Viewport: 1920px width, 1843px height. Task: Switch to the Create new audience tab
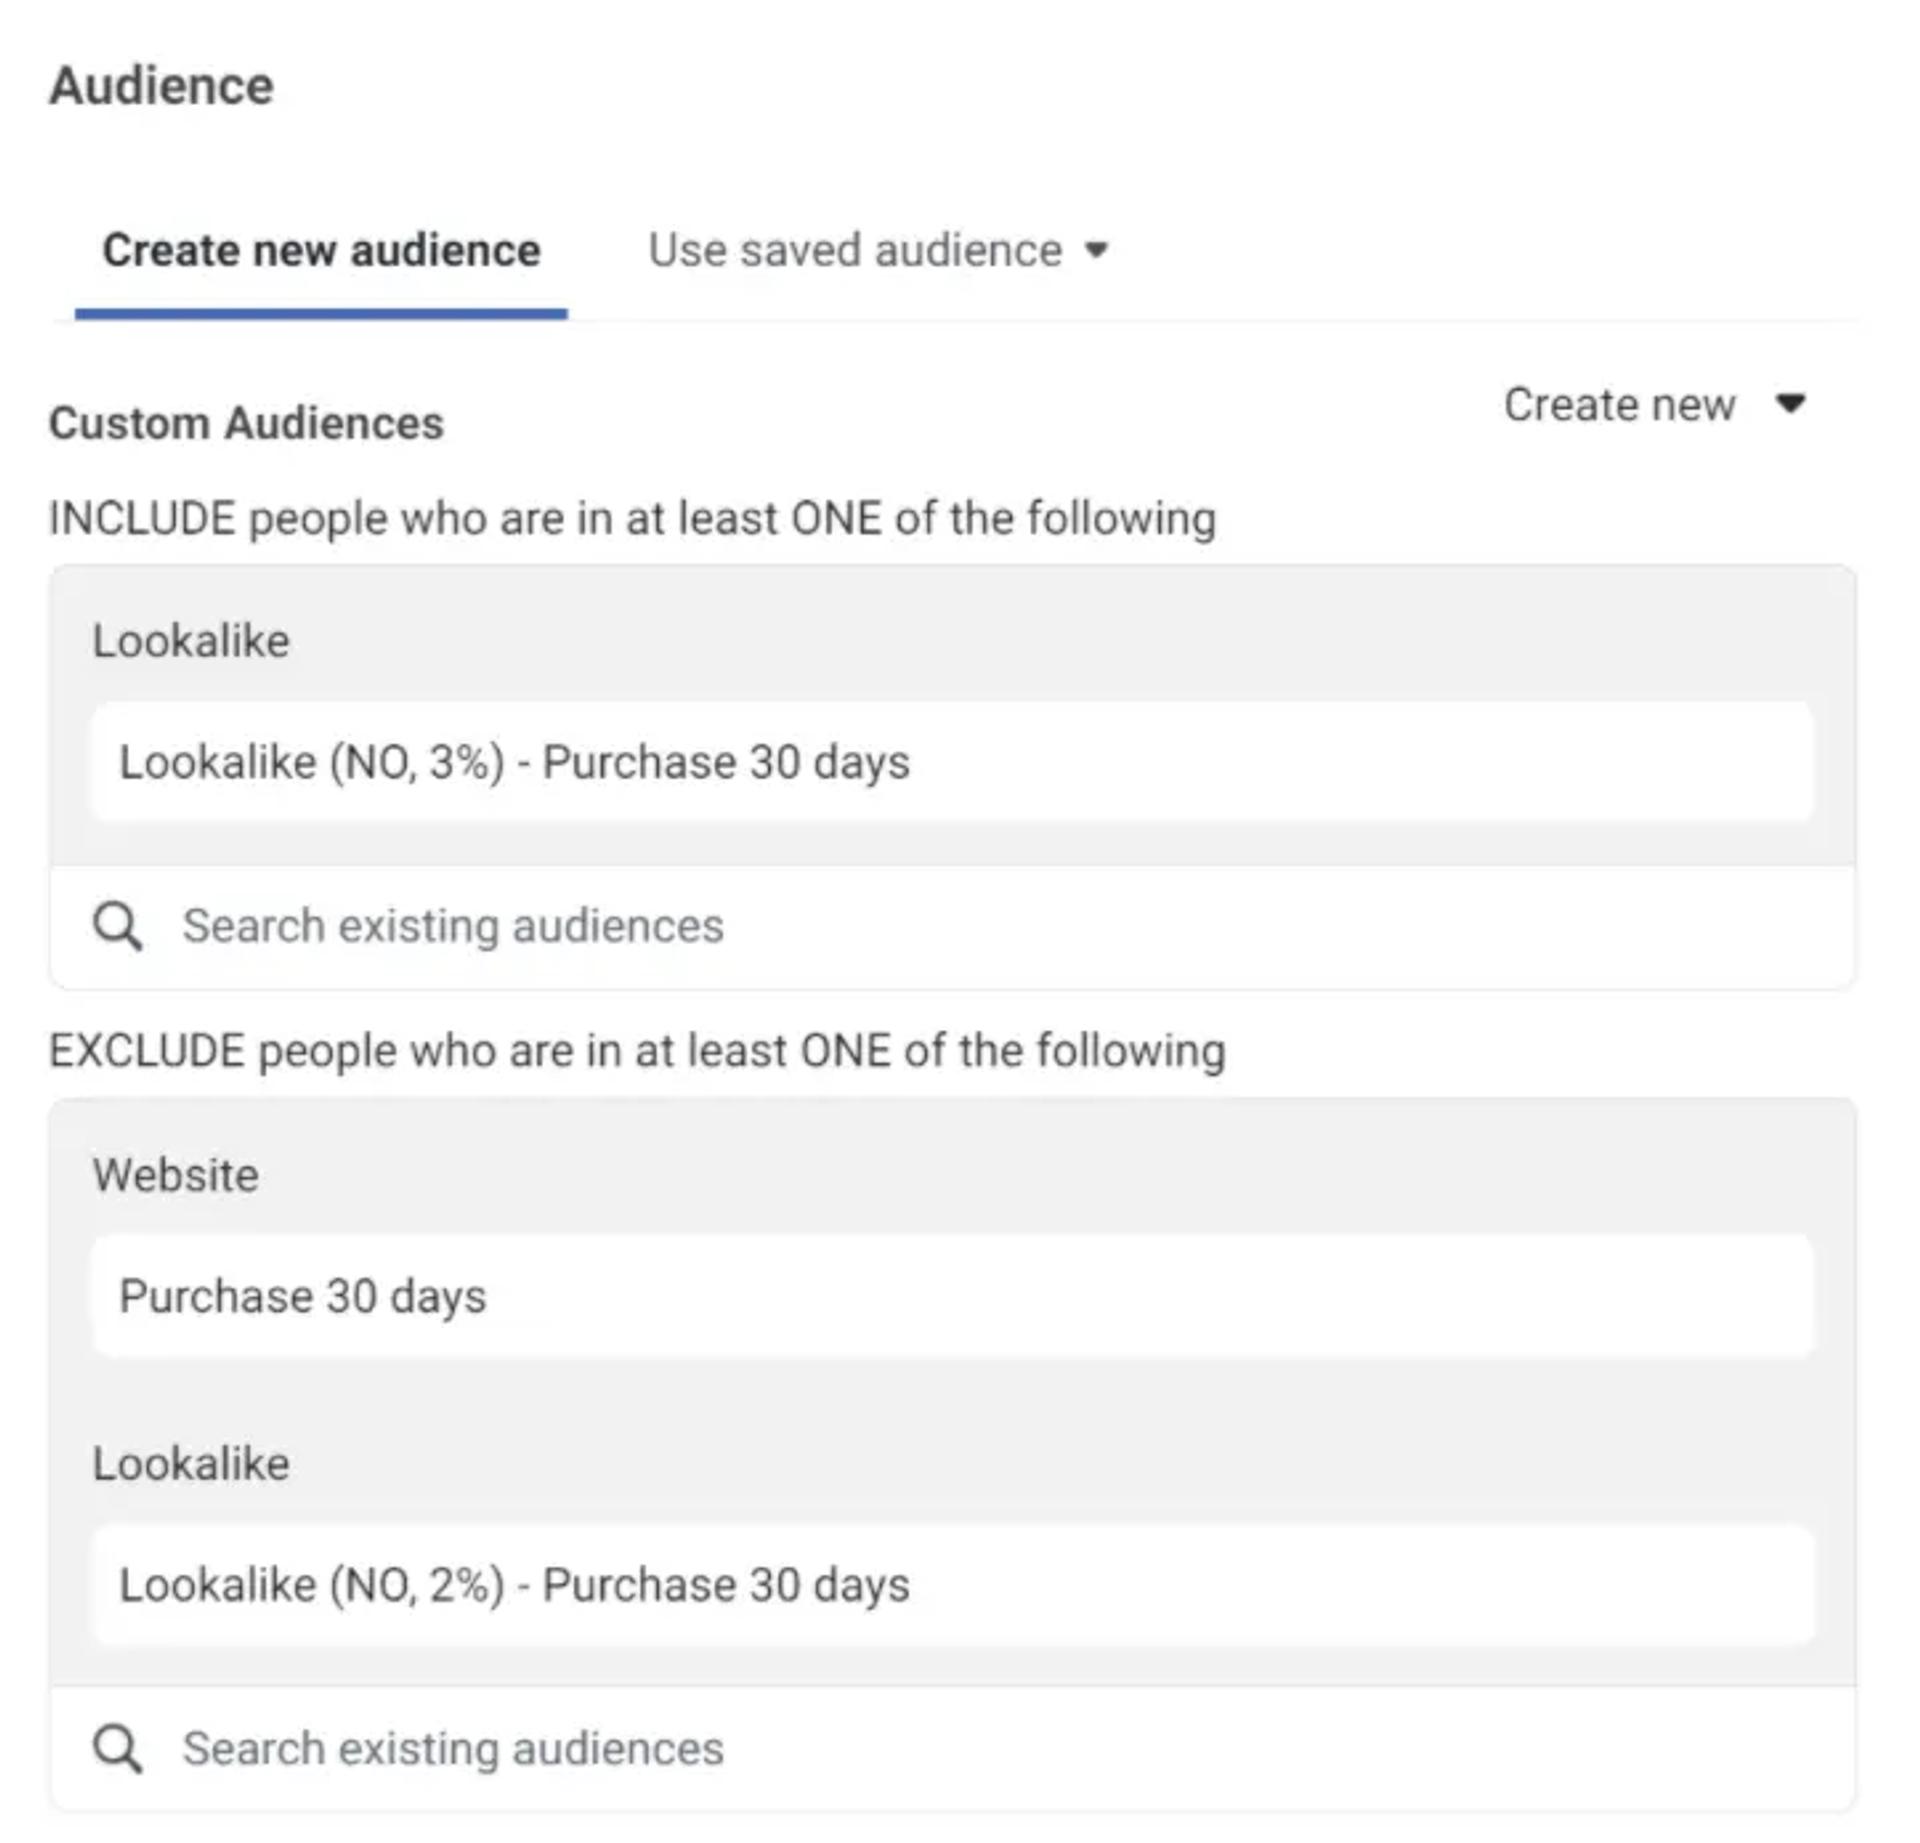(321, 250)
